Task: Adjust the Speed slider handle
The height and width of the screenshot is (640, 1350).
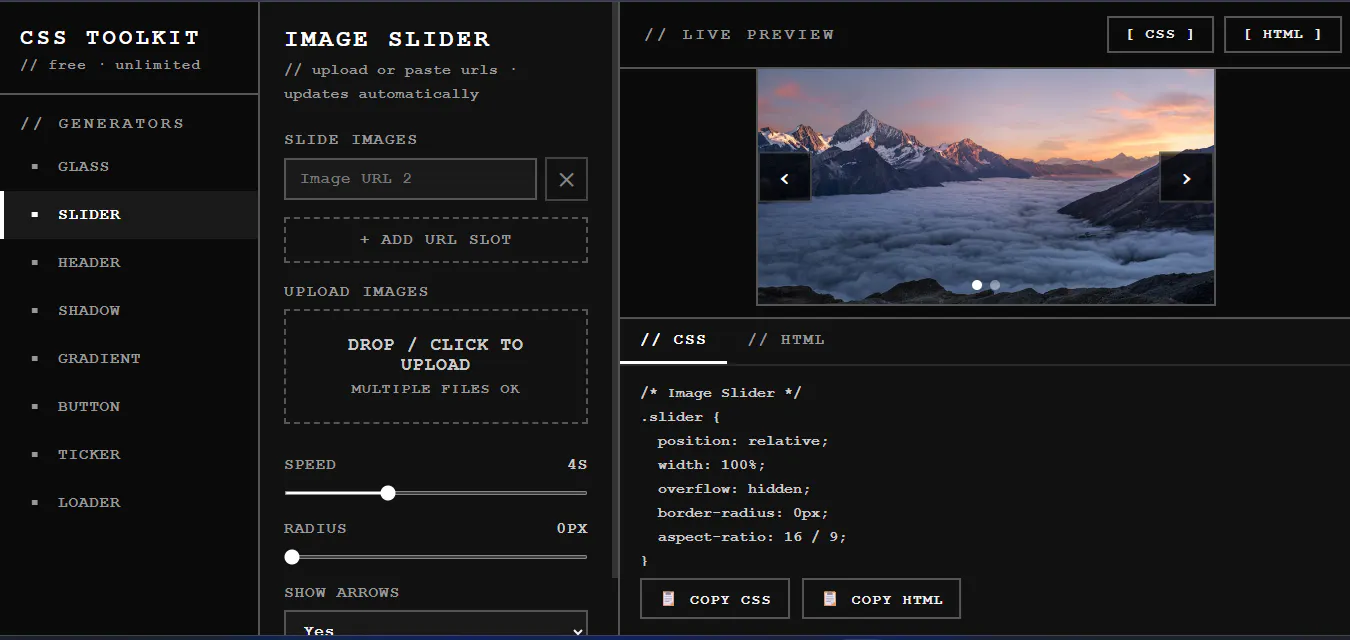Action: click(388, 493)
